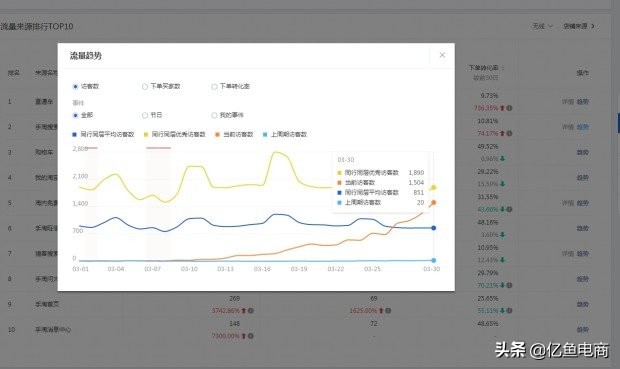The image size is (620, 369).
Task: Click the 手淘消息中心 source name
Action: [53, 329]
